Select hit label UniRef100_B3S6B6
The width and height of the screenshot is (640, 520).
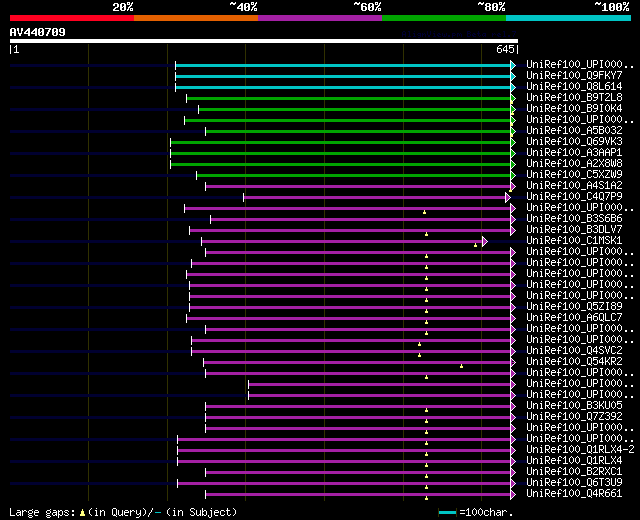click(x=574, y=219)
